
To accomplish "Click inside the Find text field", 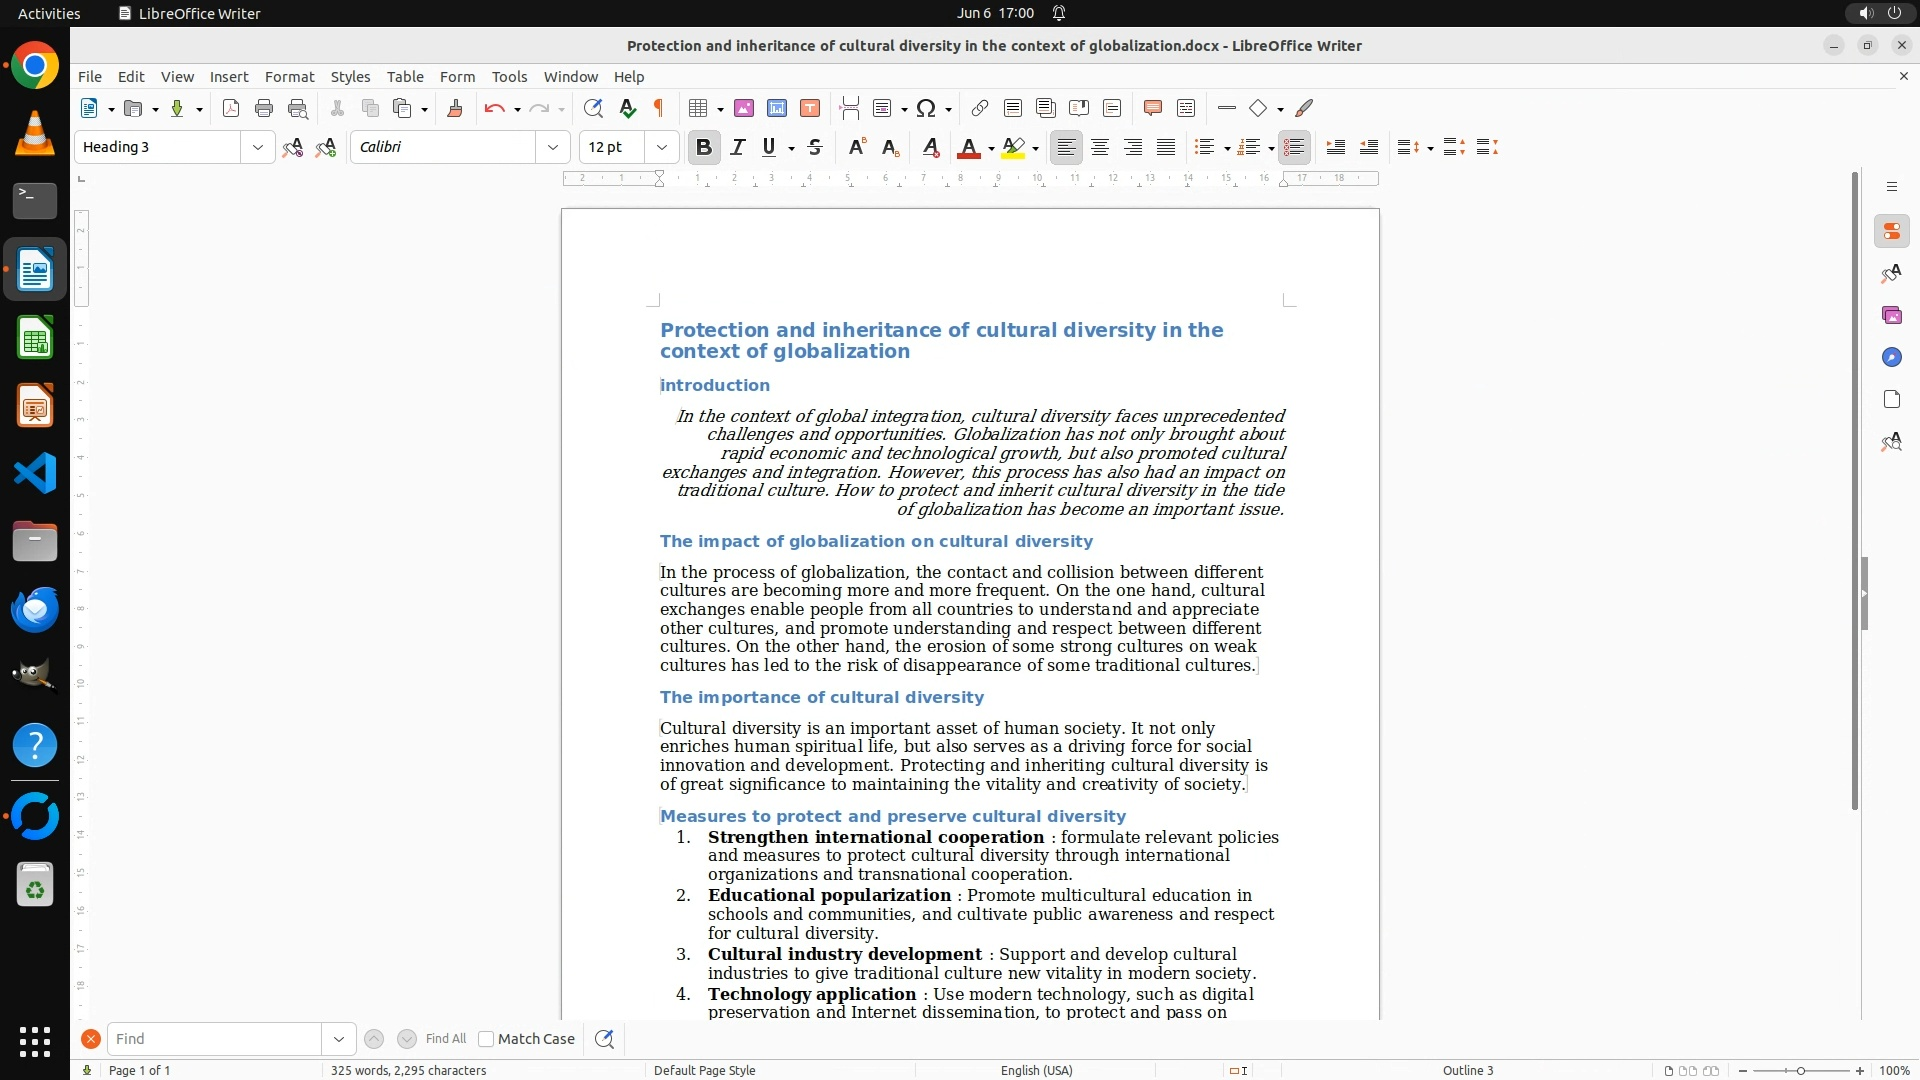I will click(214, 1039).
